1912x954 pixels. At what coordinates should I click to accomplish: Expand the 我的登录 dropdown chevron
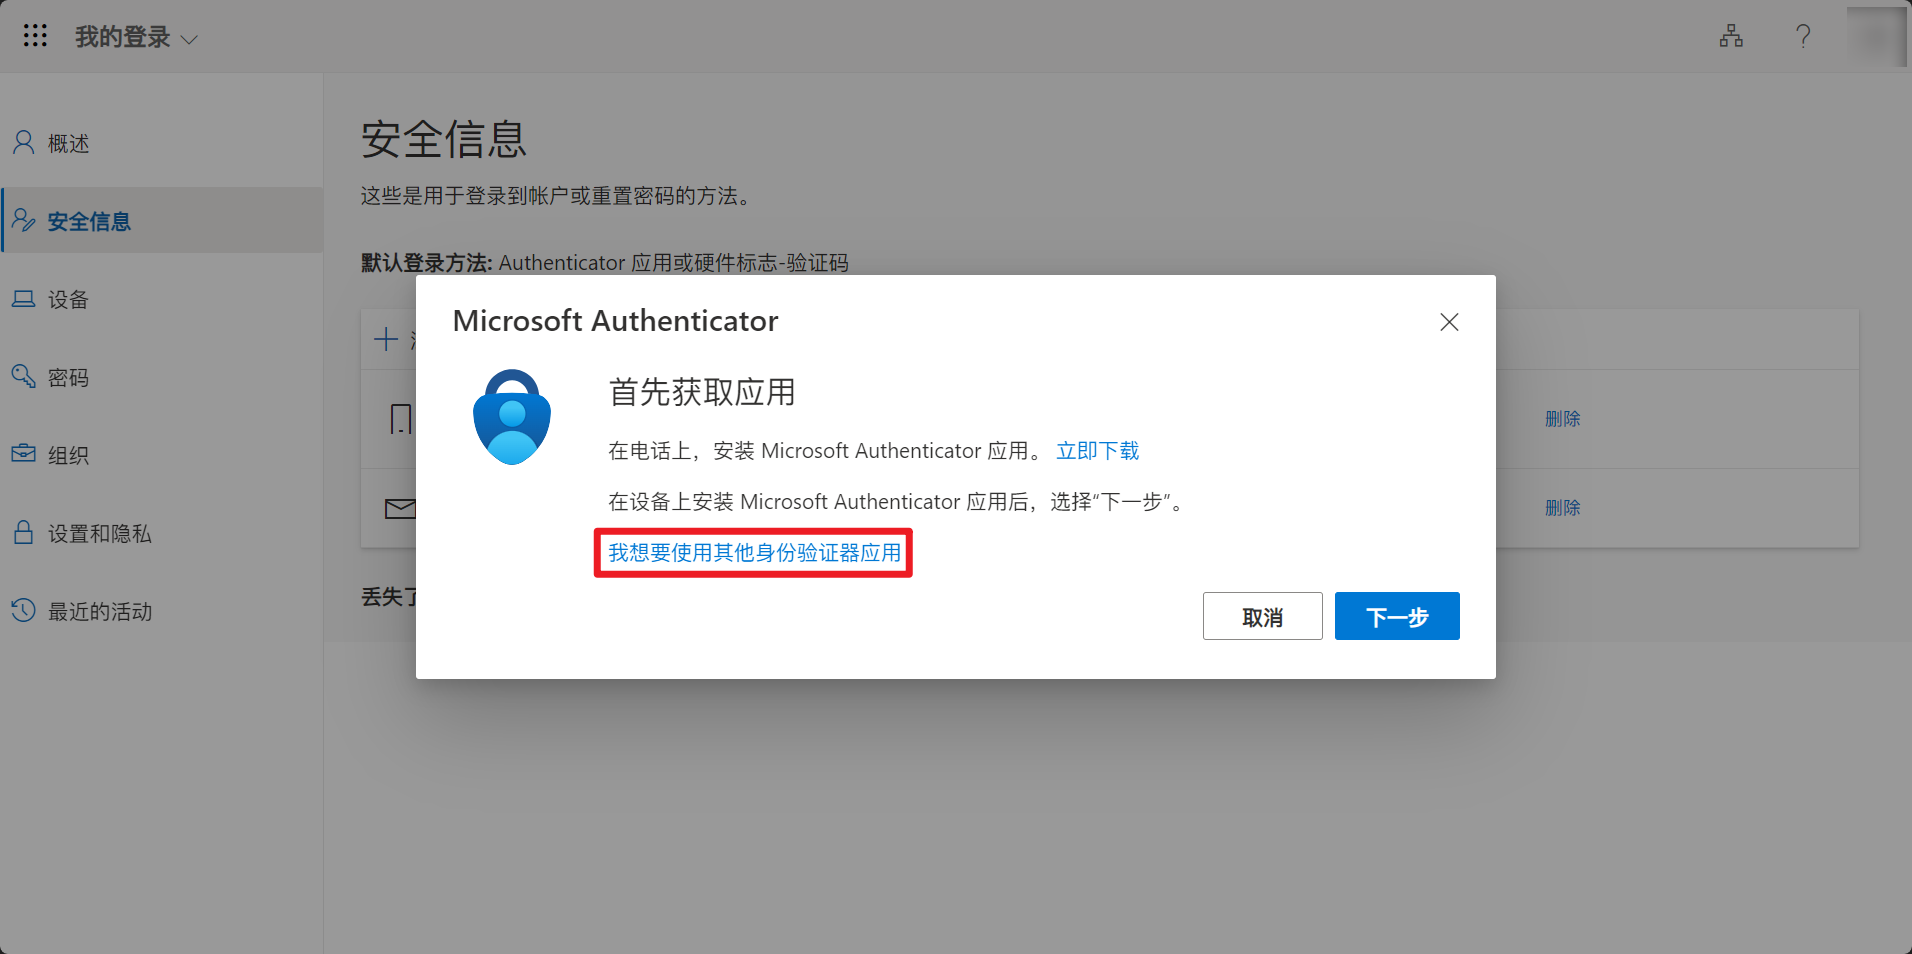click(189, 39)
